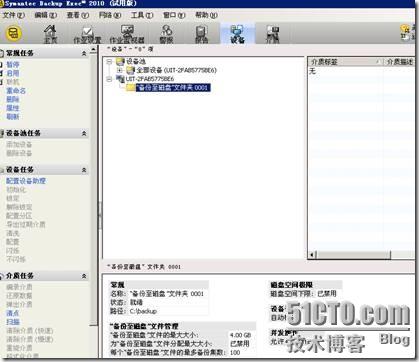This screenshot has height=362, width=419.
Task: Collapse the 设备池 tree node
Action: [x=109, y=62]
